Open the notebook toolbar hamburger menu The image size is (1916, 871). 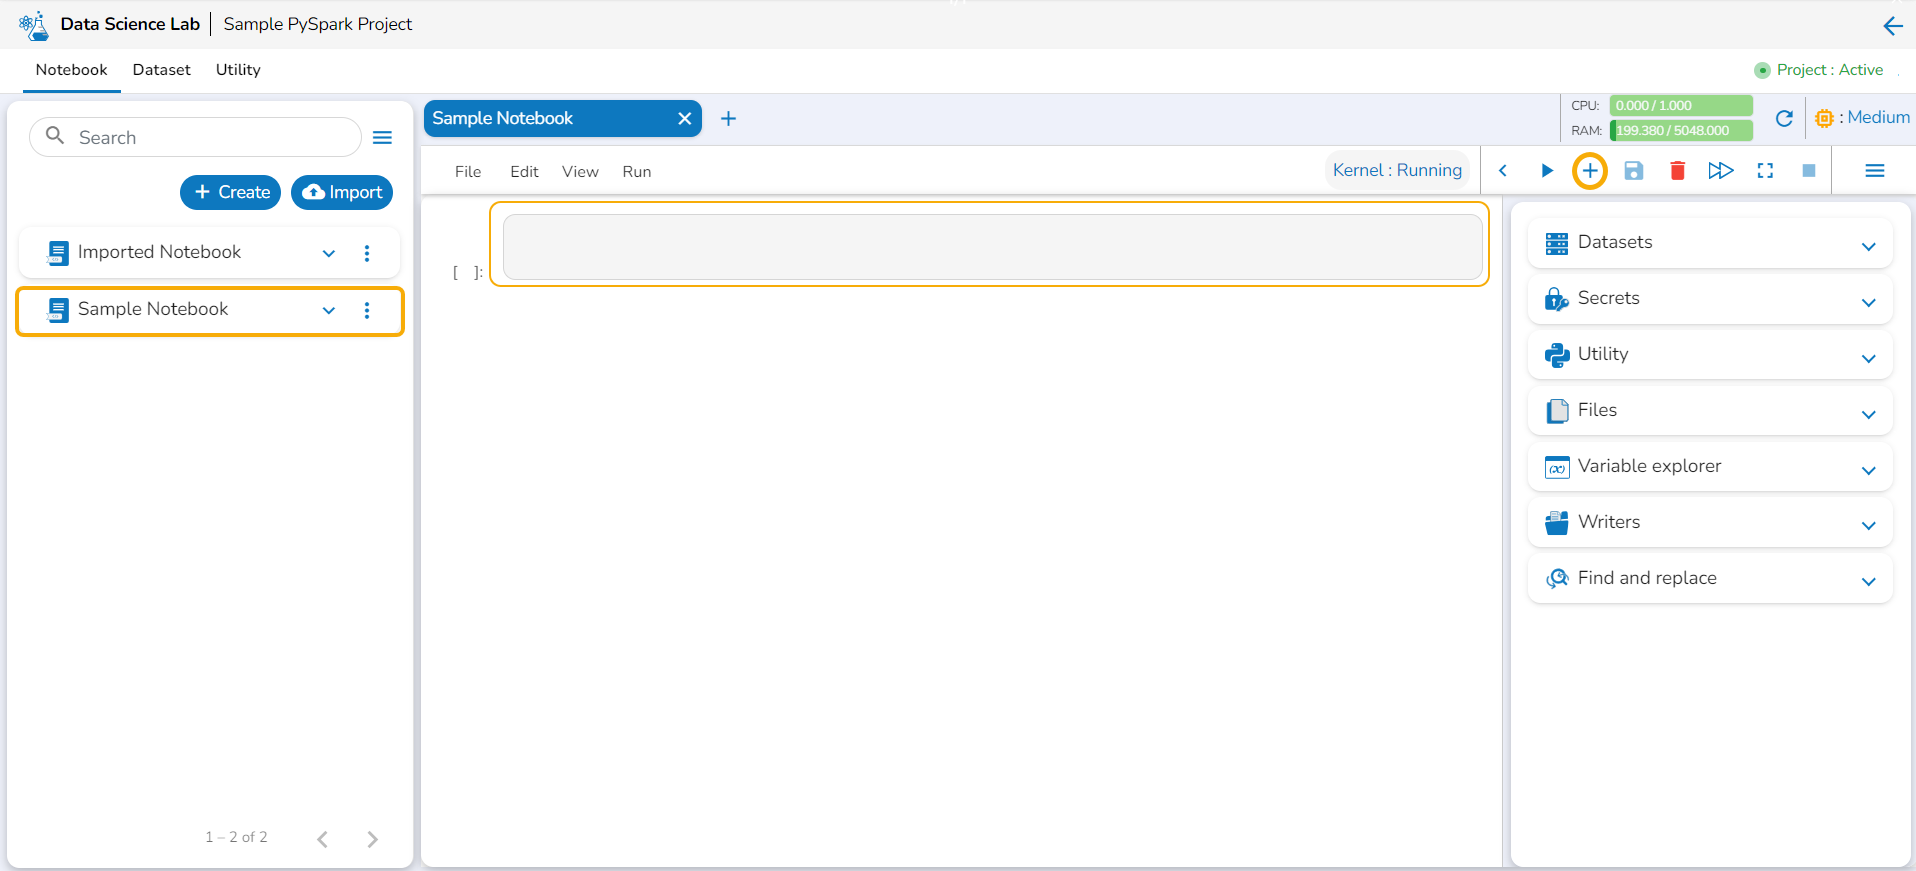pos(1875,171)
